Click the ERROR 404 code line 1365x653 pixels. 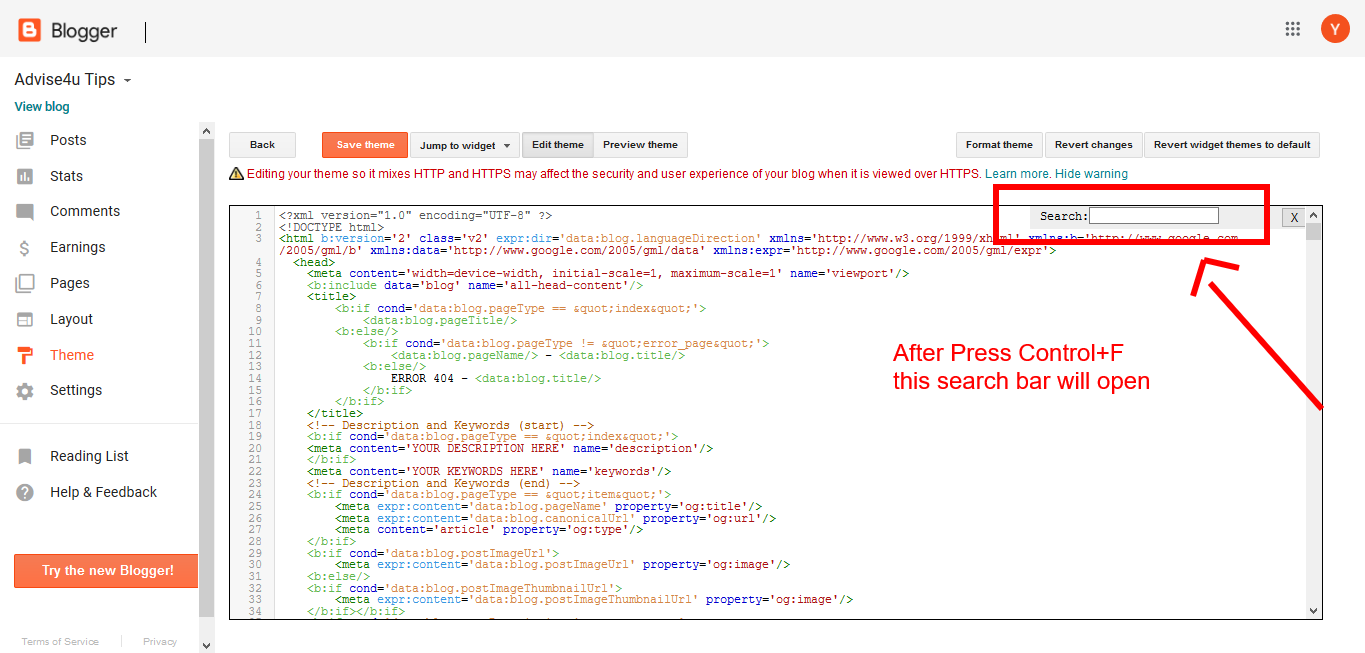pyautogui.click(x=496, y=378)
